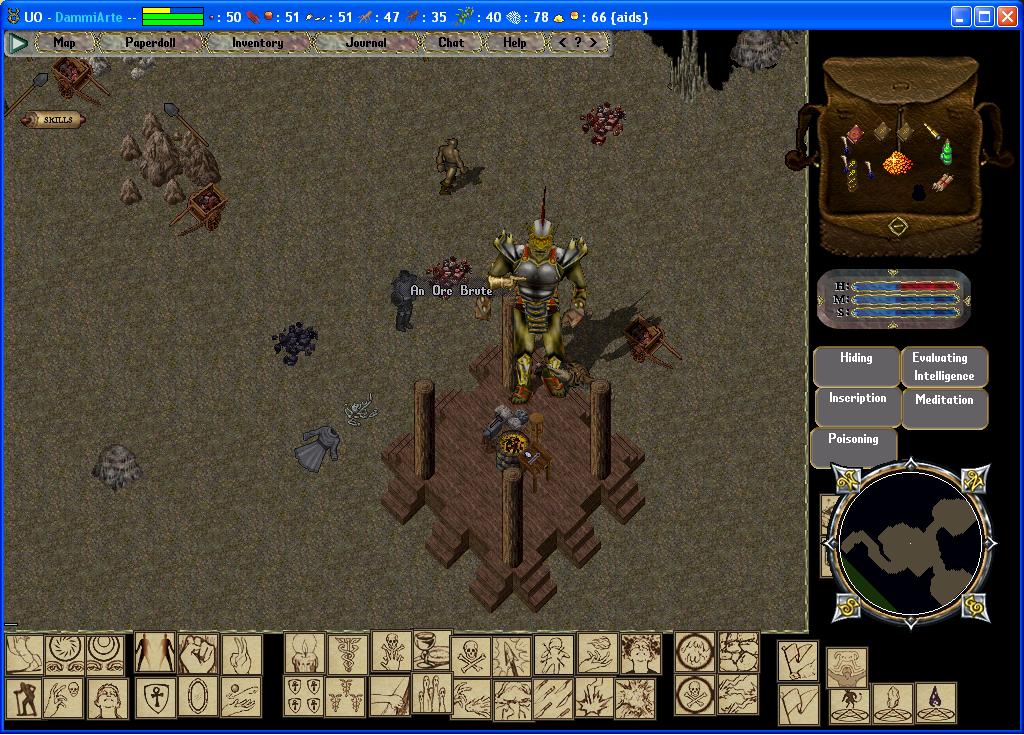Cast the plain skull and crossbones Poison spell
Screen dimensions: 1024x735
point(472,657)
